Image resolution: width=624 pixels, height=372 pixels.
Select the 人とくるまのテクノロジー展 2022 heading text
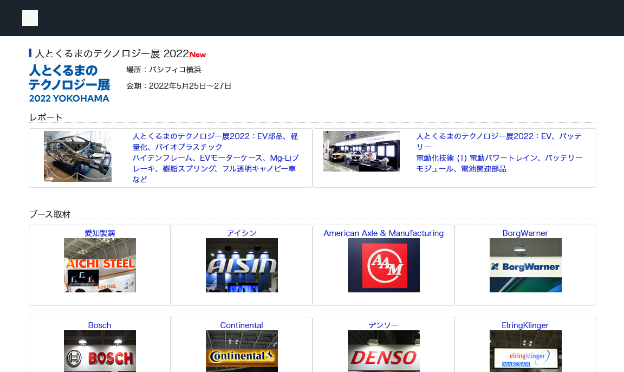tap(112, 53)
